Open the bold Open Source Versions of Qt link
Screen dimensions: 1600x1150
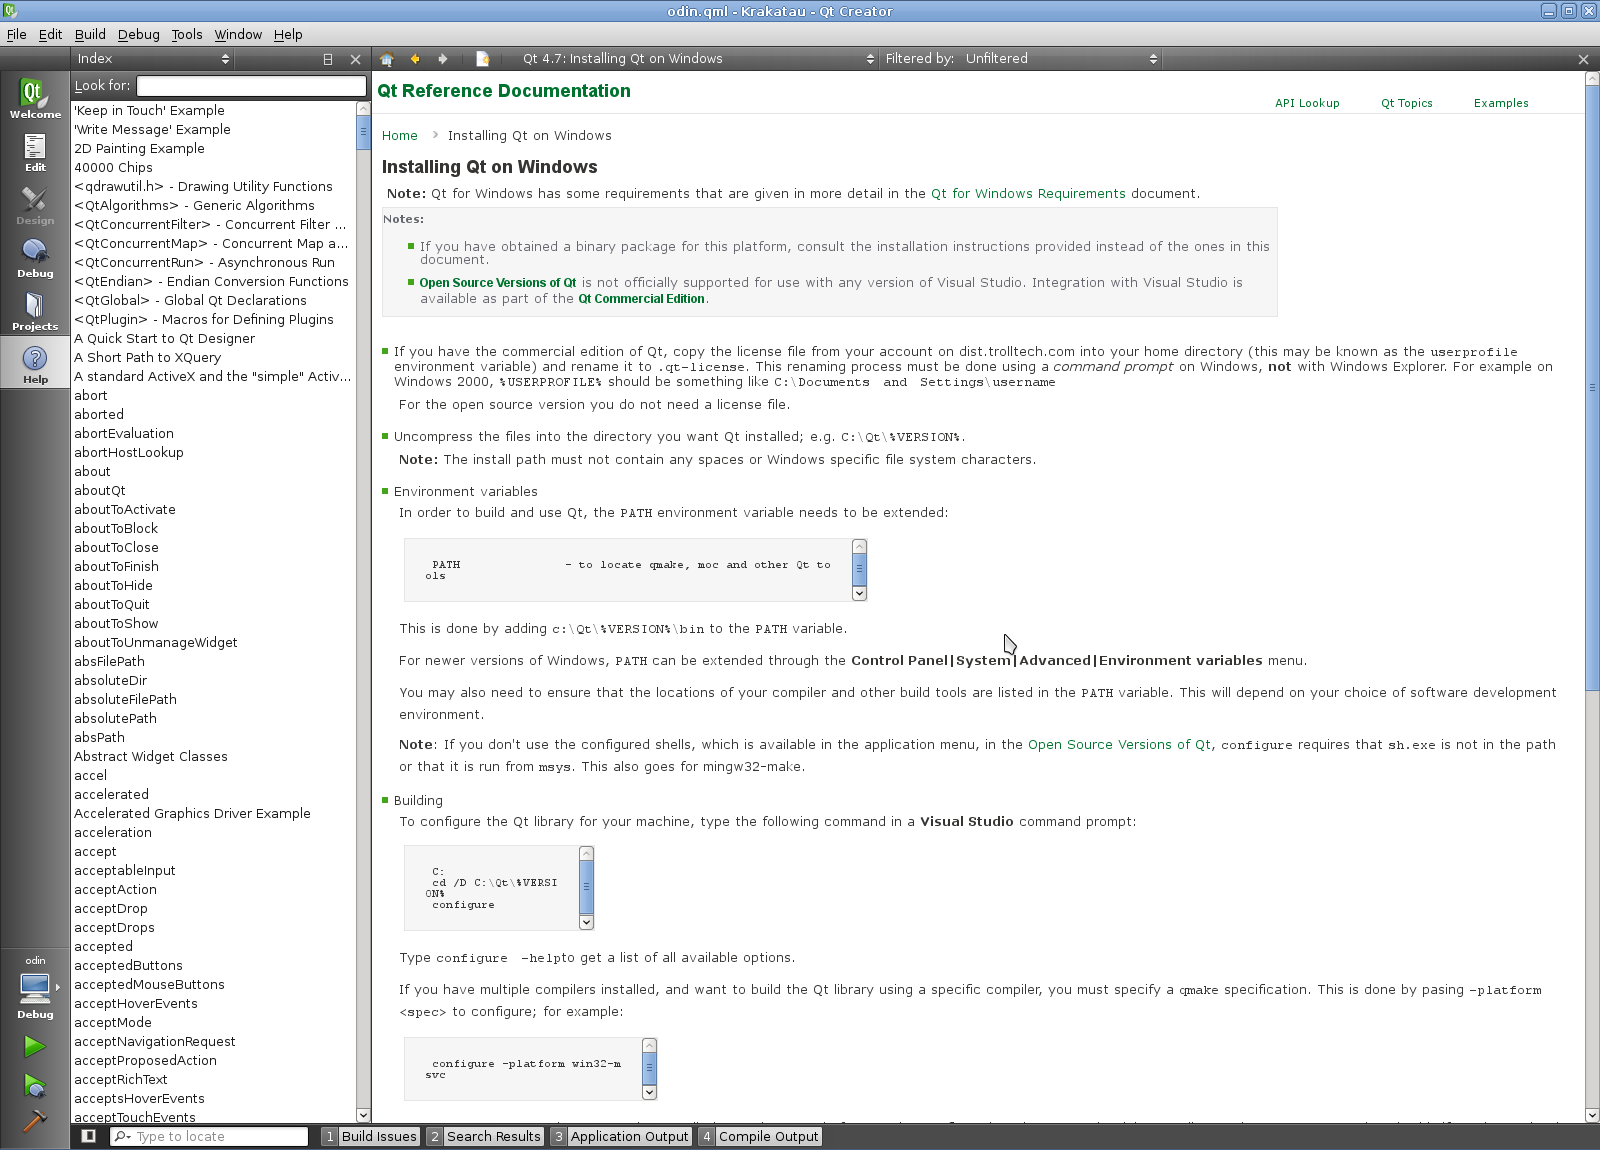498,283
